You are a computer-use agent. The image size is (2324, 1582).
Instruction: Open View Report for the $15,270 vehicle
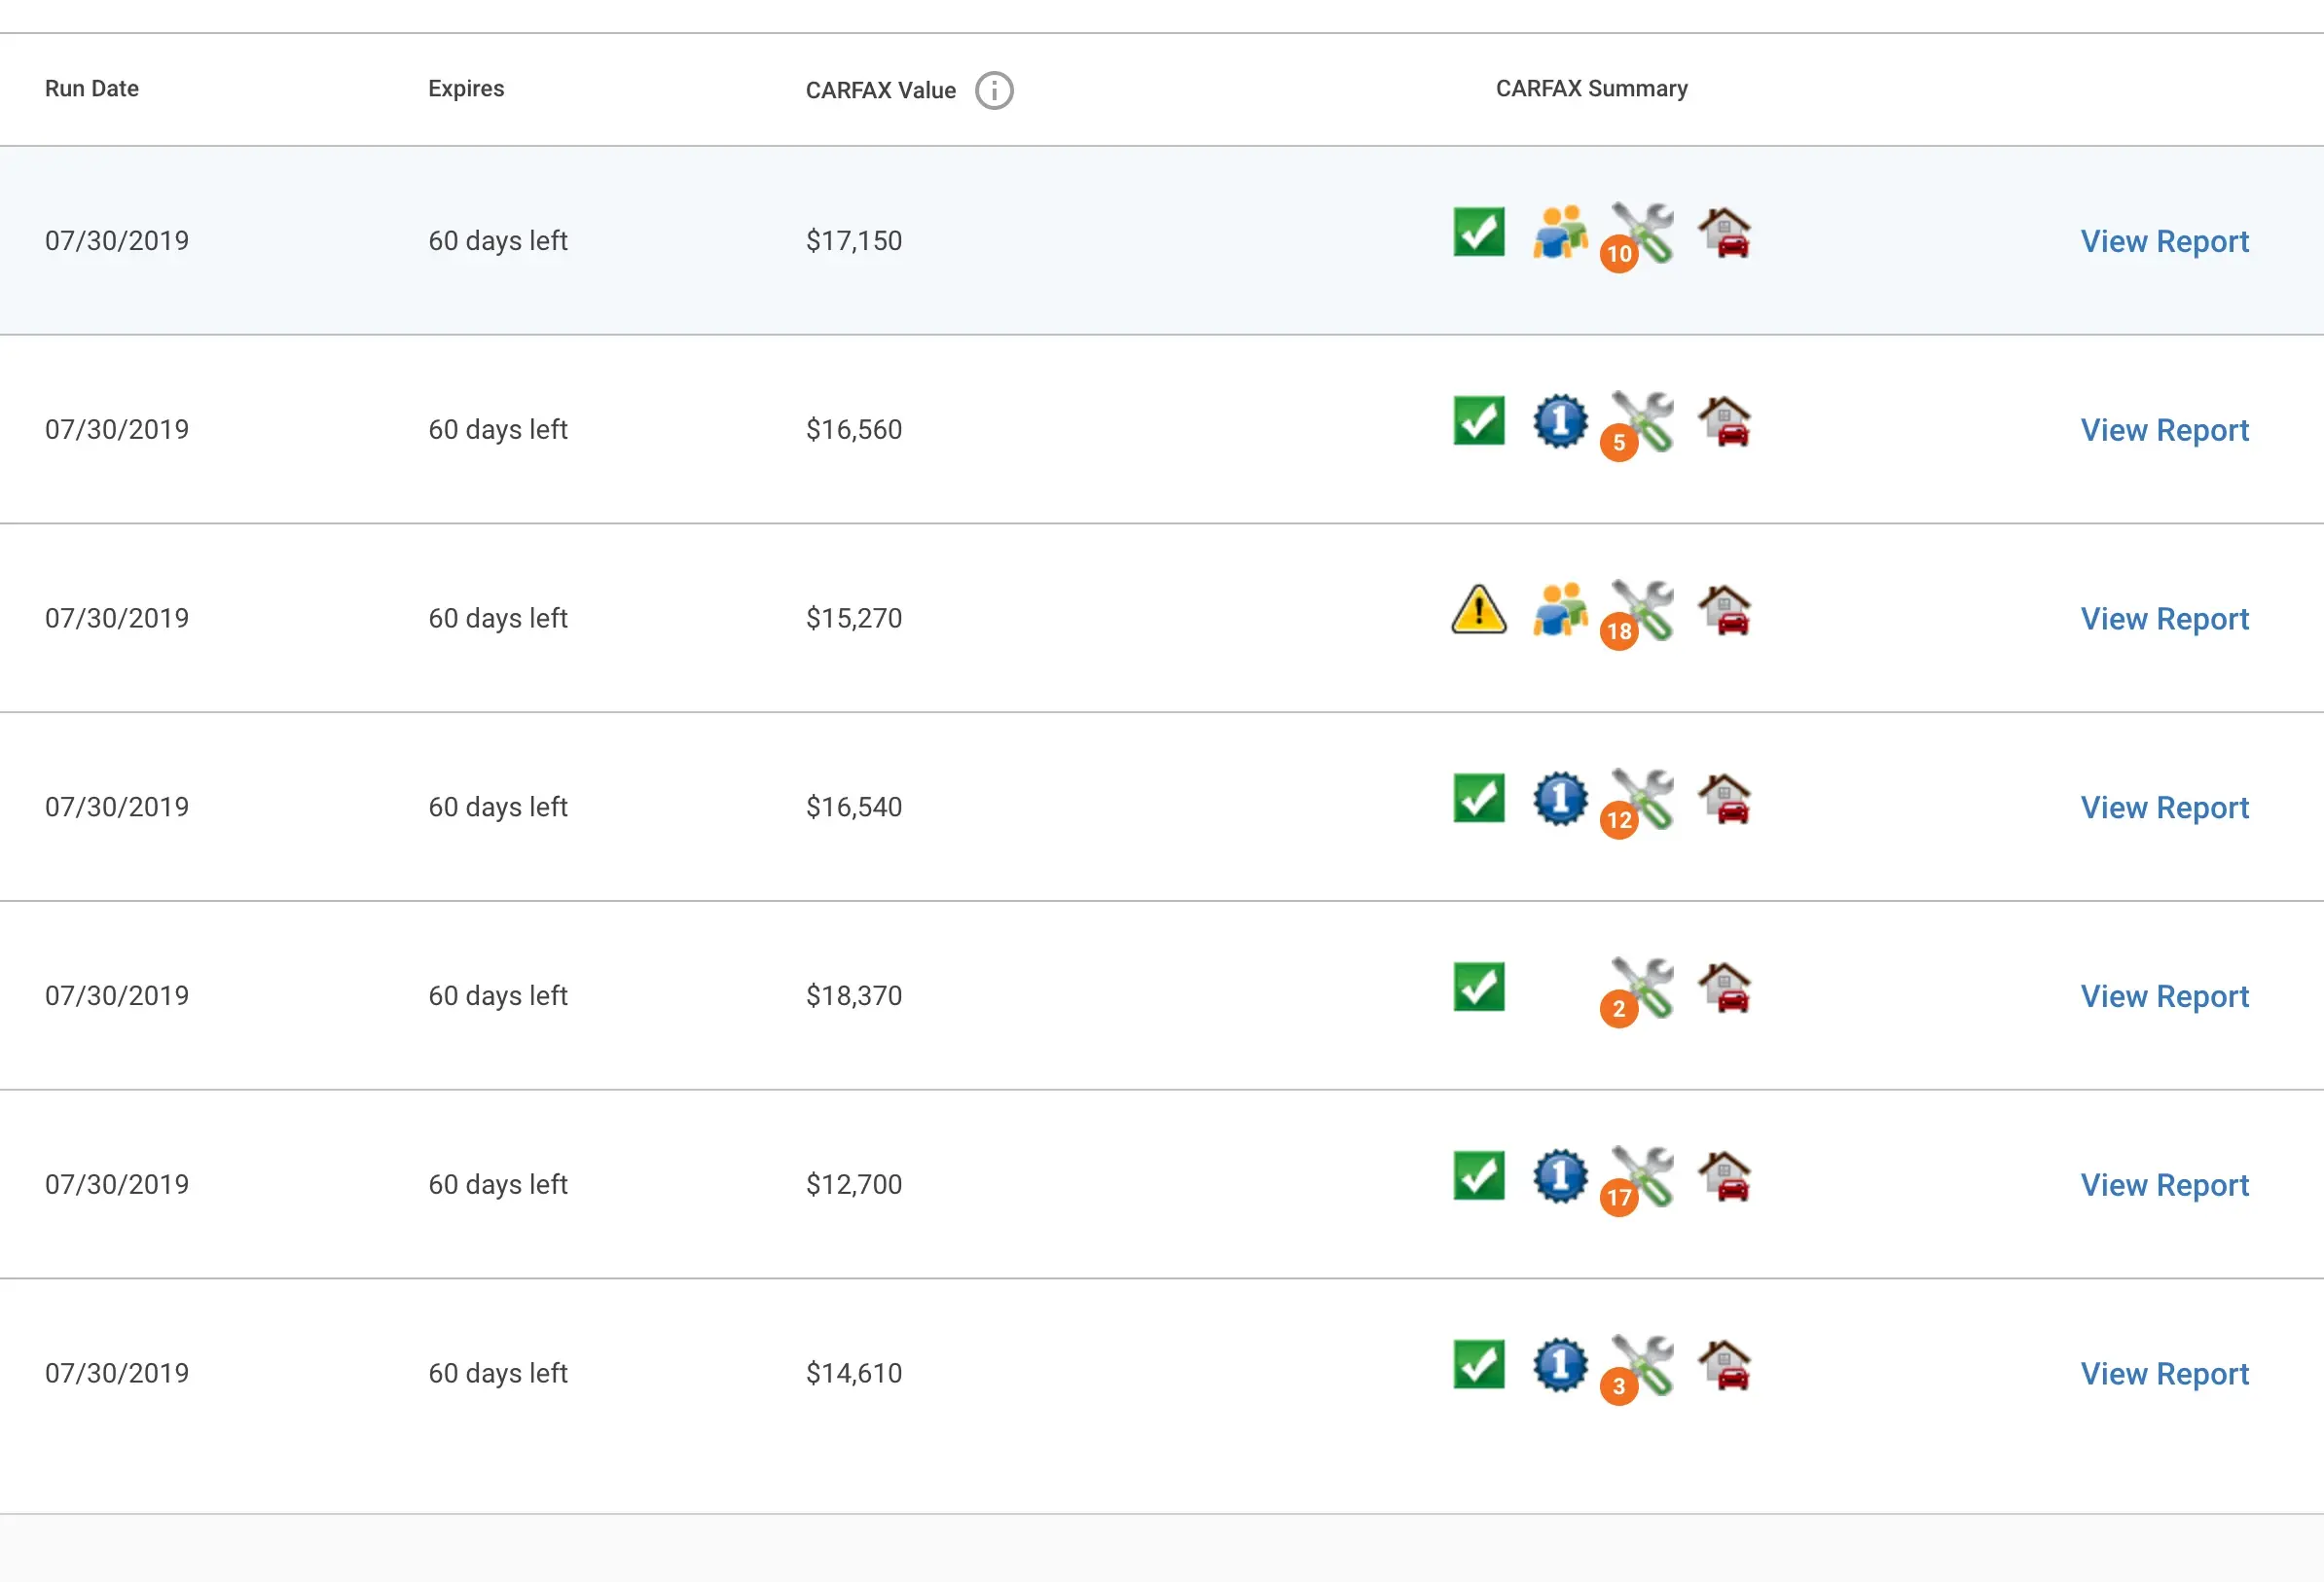[x=2164, y=619]
